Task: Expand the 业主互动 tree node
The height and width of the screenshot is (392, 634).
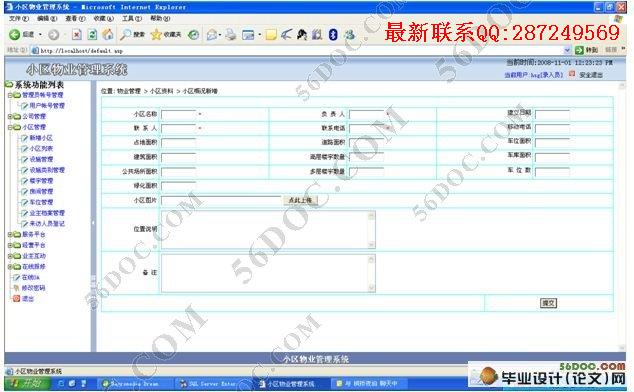Action: pyautogui.click(x=9, y=256)
